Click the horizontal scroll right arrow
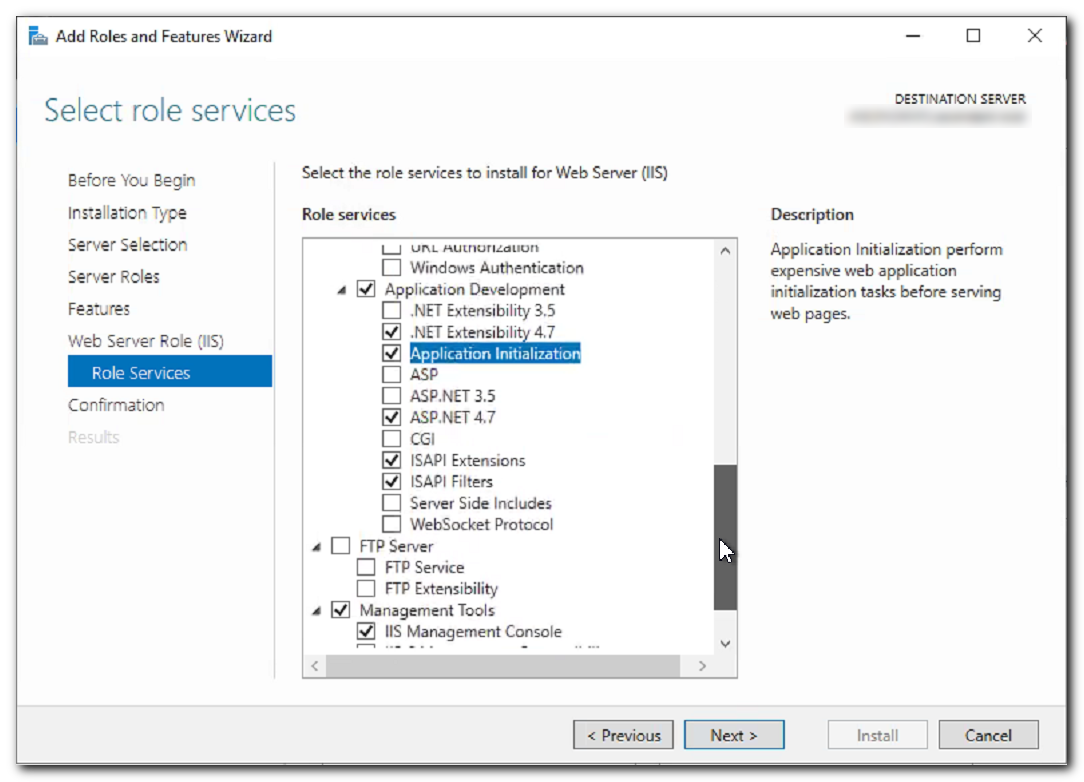Image resolution: width=1084 pixels, height=782 pixels. coord(702,666)
